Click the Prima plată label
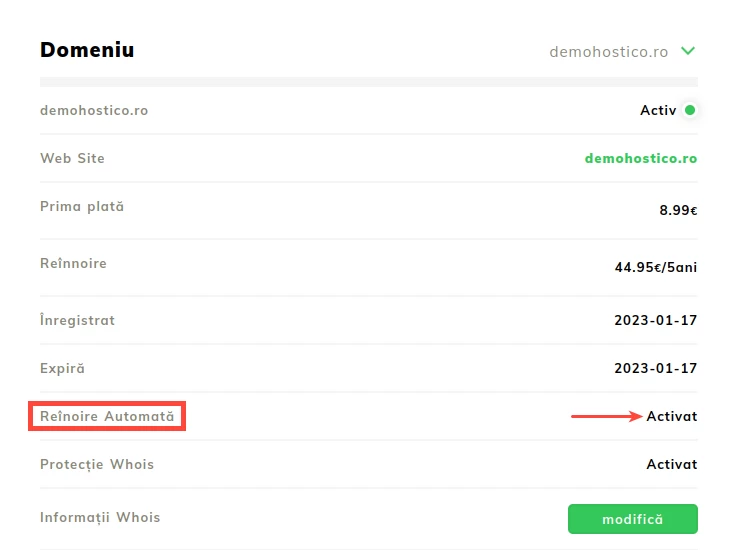Viewport: 745px width, 550px height. coord(82,206)
